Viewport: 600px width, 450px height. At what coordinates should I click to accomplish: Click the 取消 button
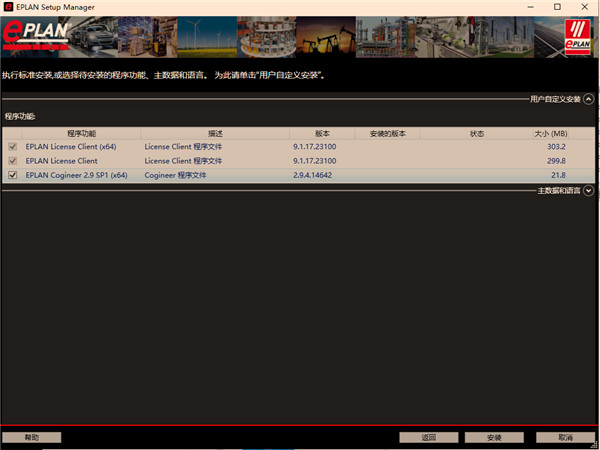566,437
